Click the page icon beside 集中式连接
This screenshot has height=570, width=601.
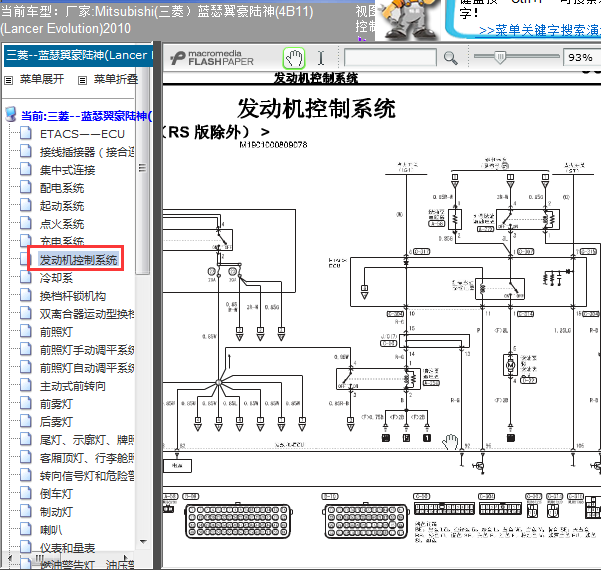coord(26,169)
